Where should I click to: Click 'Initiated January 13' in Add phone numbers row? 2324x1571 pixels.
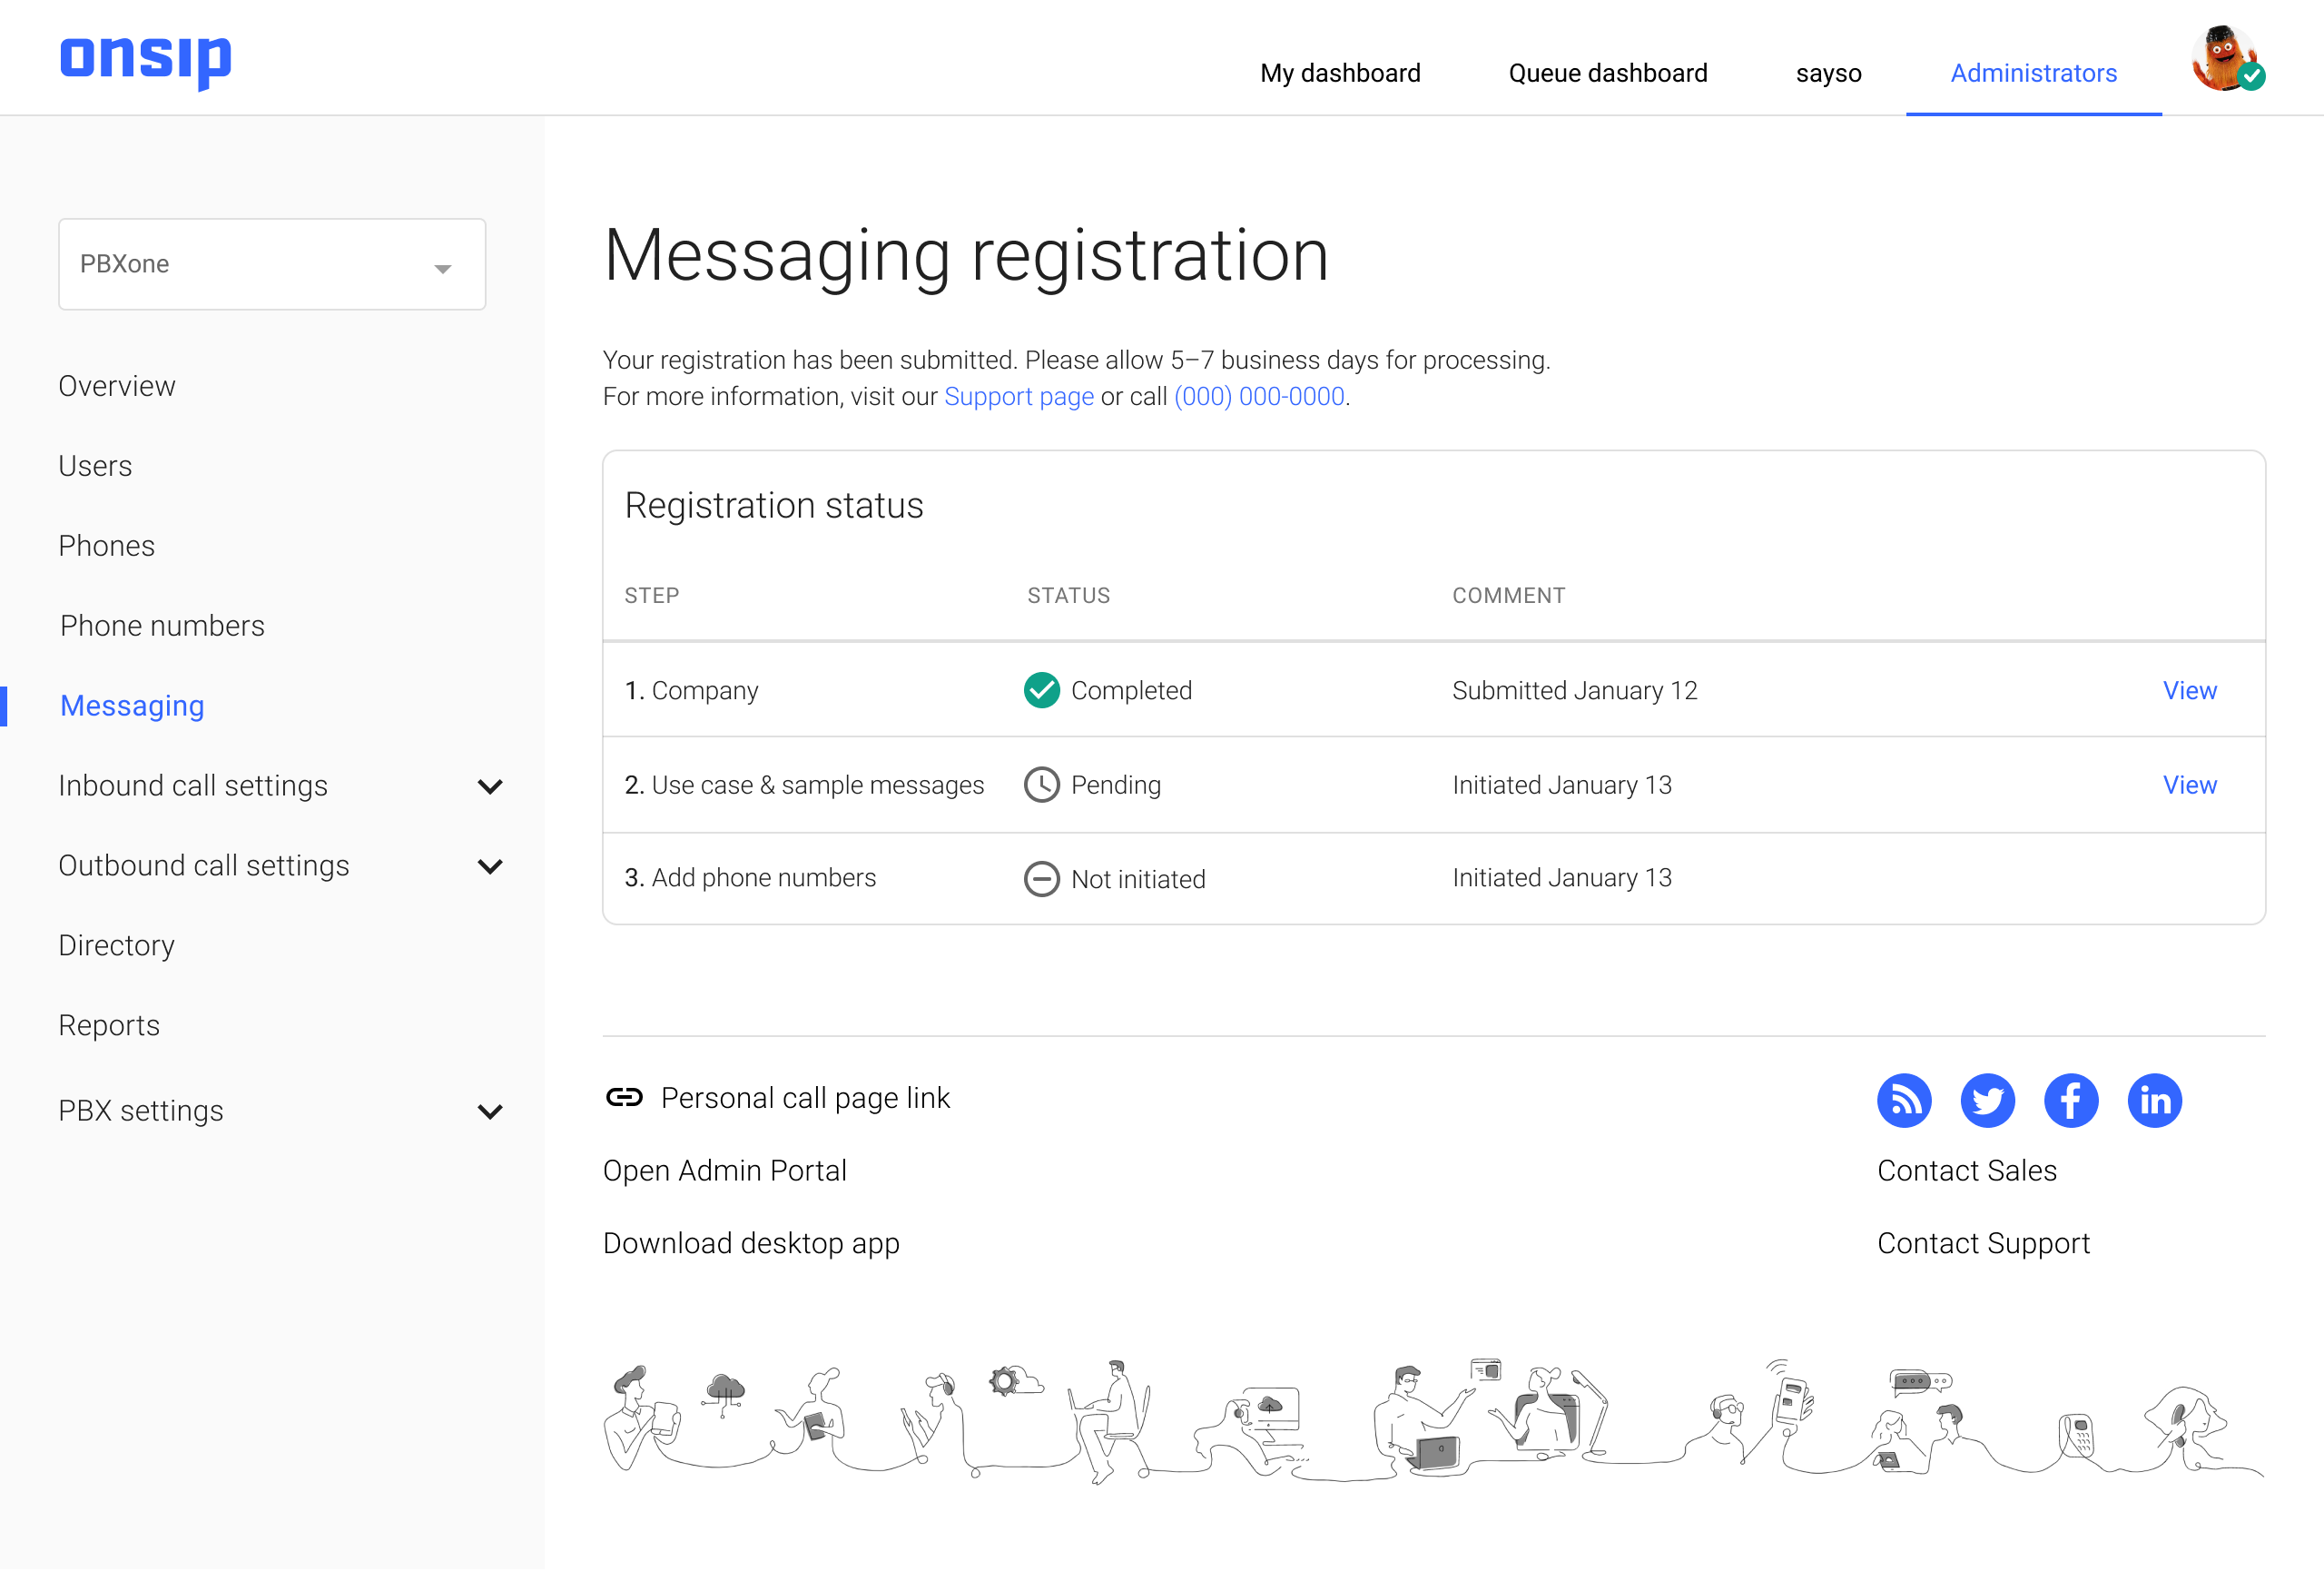(1562, 878)
